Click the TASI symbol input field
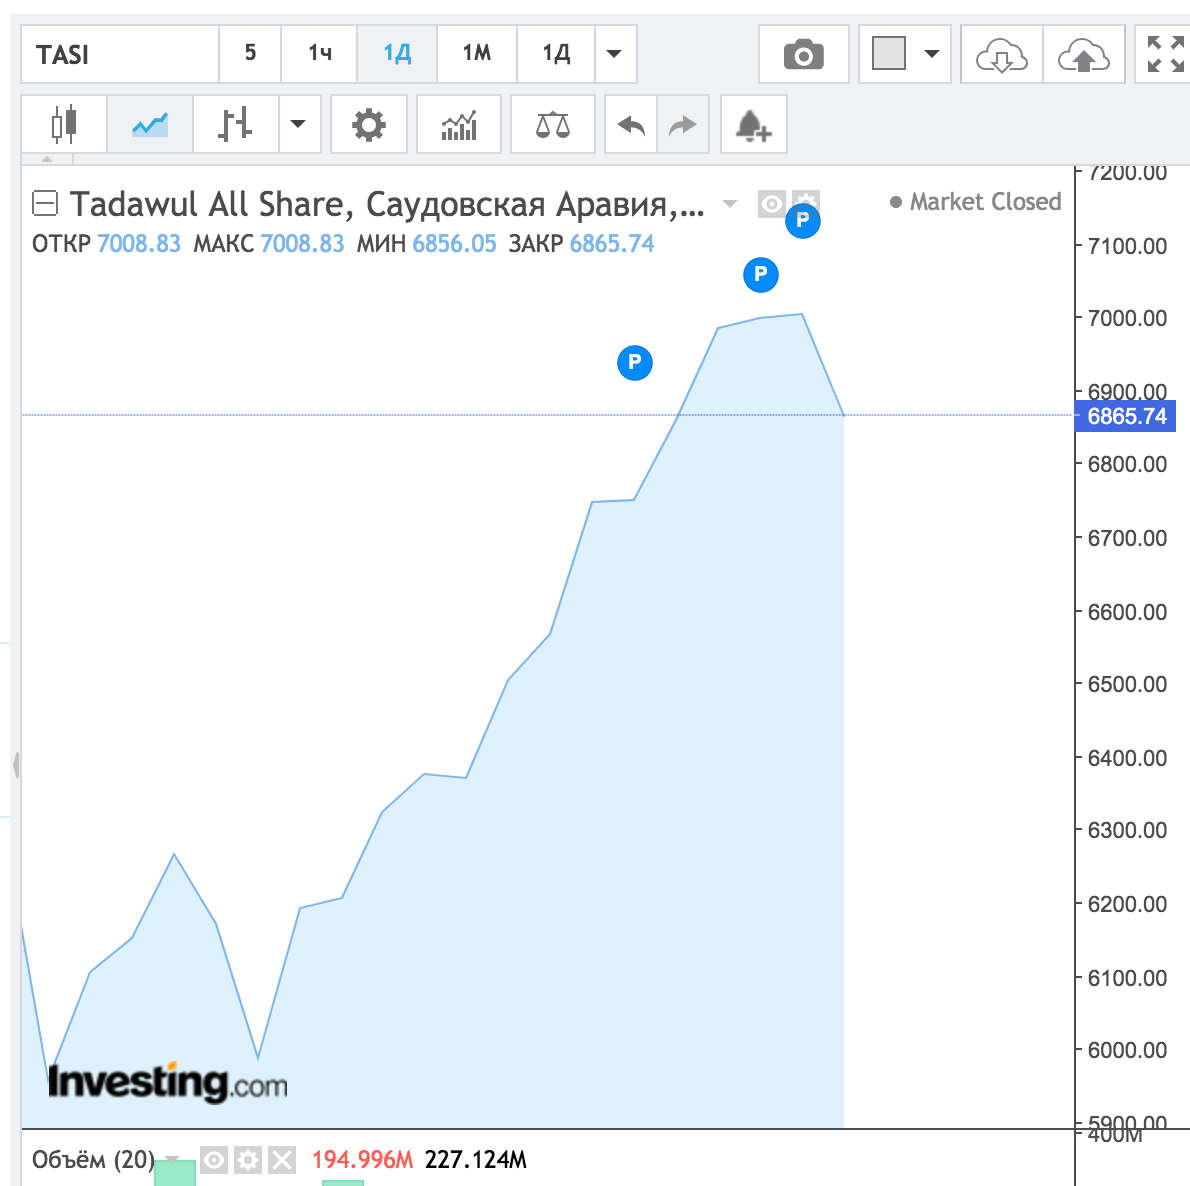 click(x=120, y=54)
